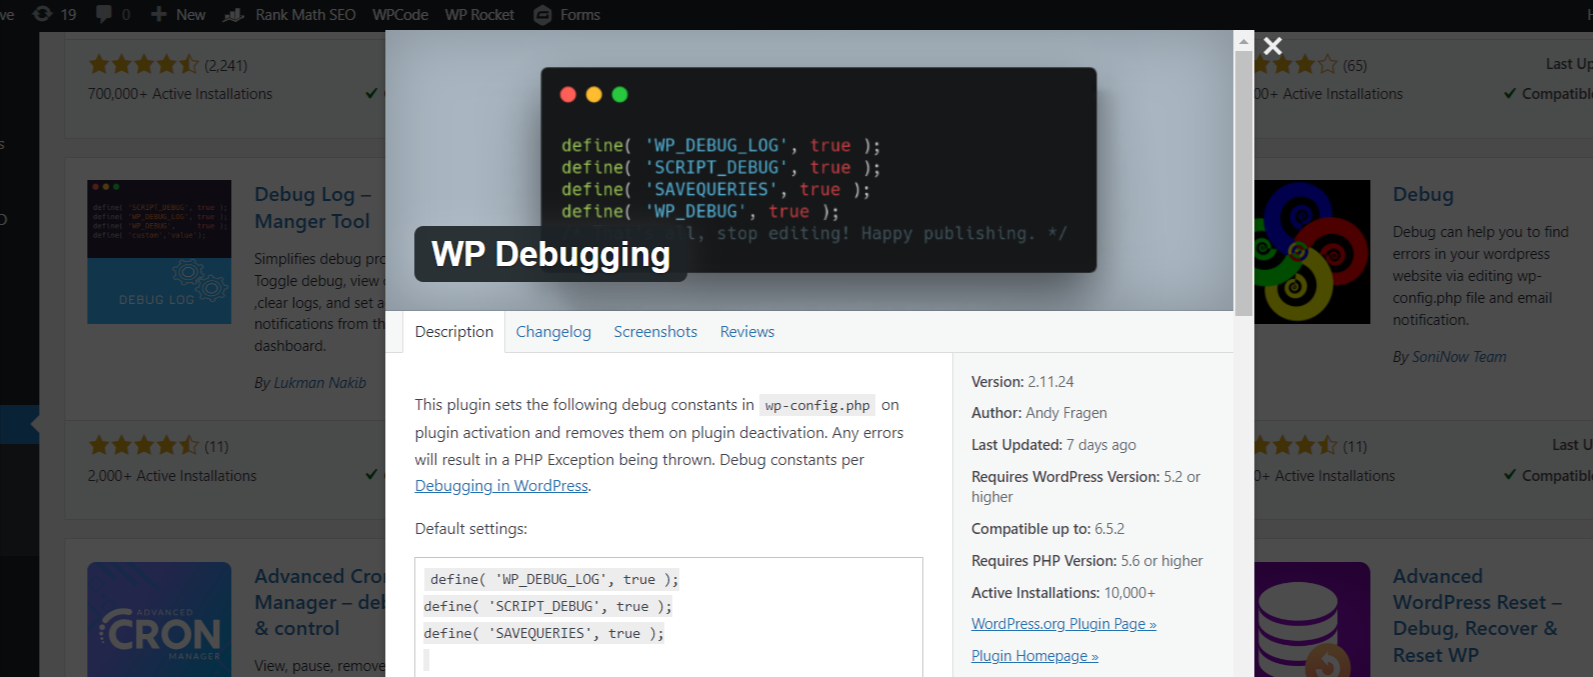This screenshot has width=1593, height=677.
Task: Click the yellow dot in banner code window
Action: tap(594, 94)
